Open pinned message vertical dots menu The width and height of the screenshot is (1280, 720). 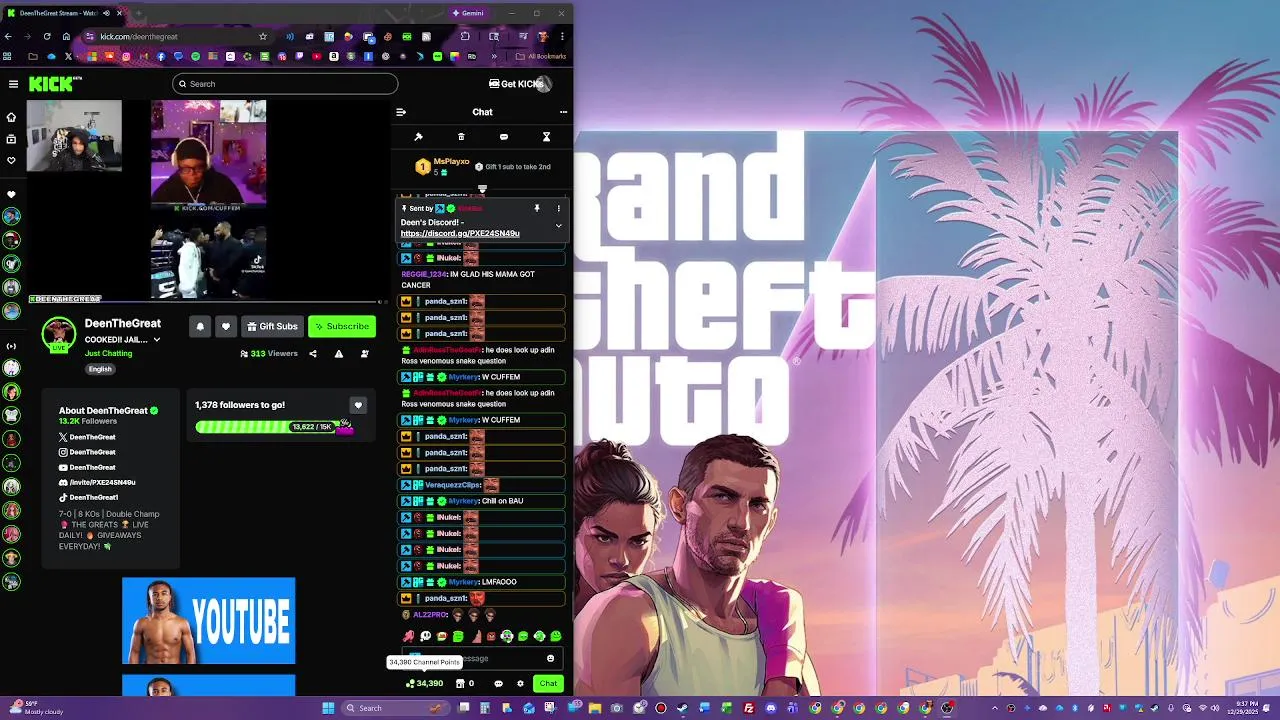(x=559, y=208)
